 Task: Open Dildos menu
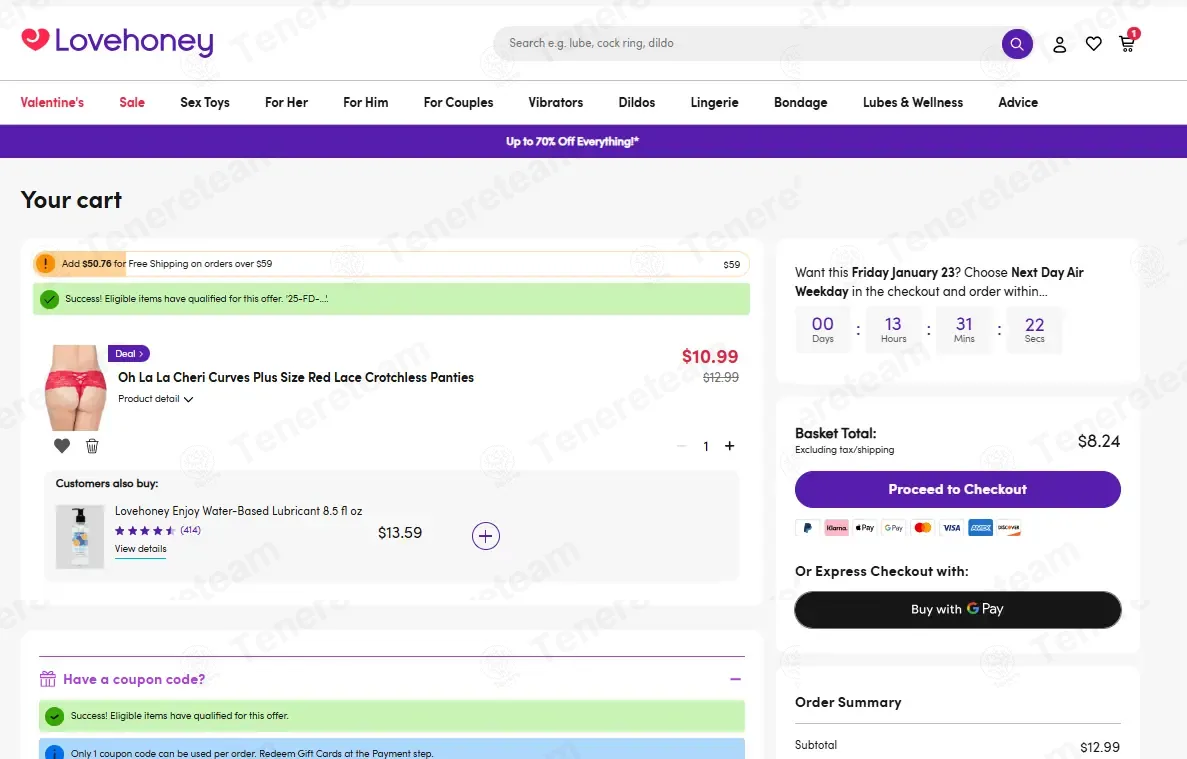pyautogui.click(x=637, y=102)
